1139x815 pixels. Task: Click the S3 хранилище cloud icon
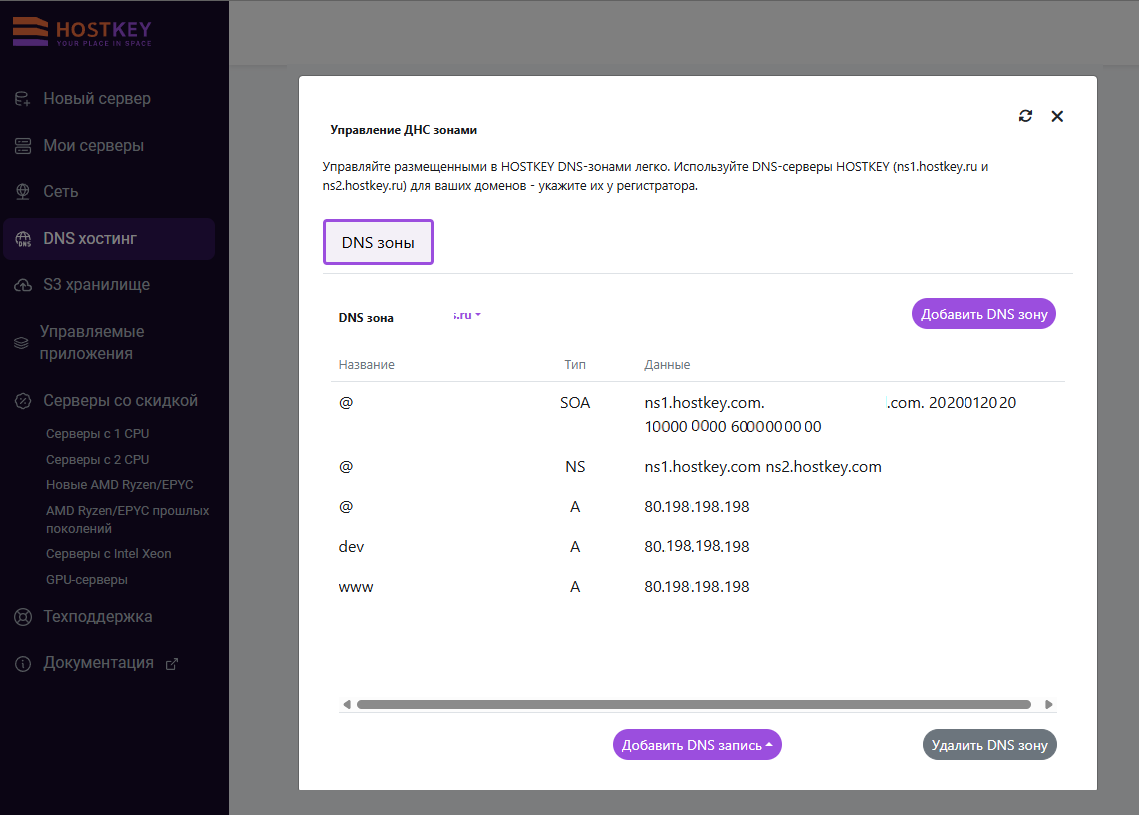coord(23,285)
